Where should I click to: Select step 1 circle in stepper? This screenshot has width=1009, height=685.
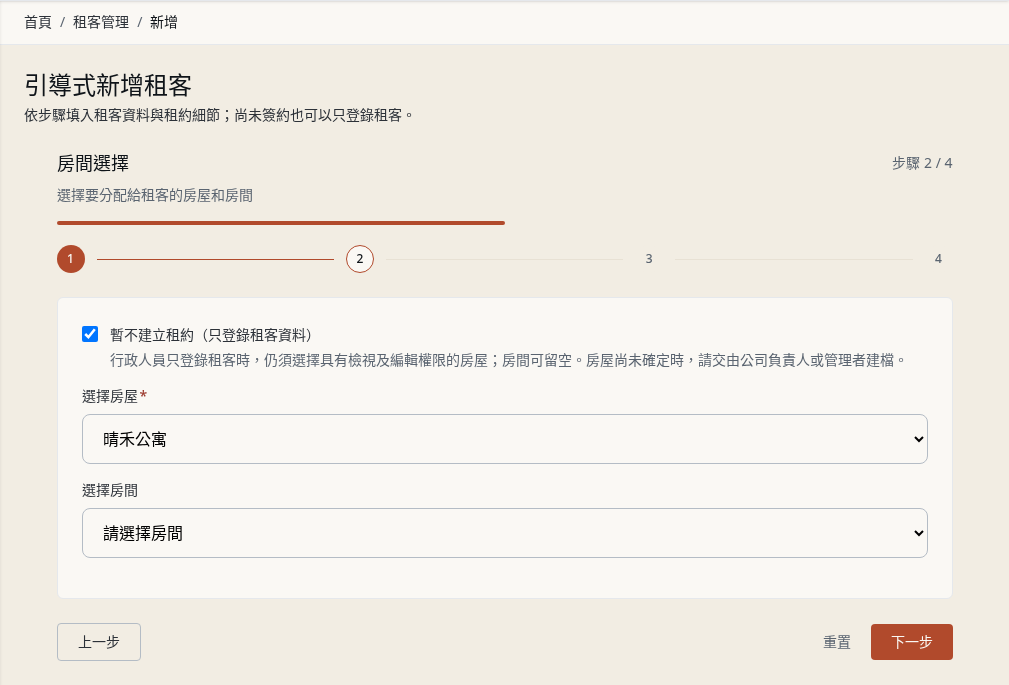71,259
